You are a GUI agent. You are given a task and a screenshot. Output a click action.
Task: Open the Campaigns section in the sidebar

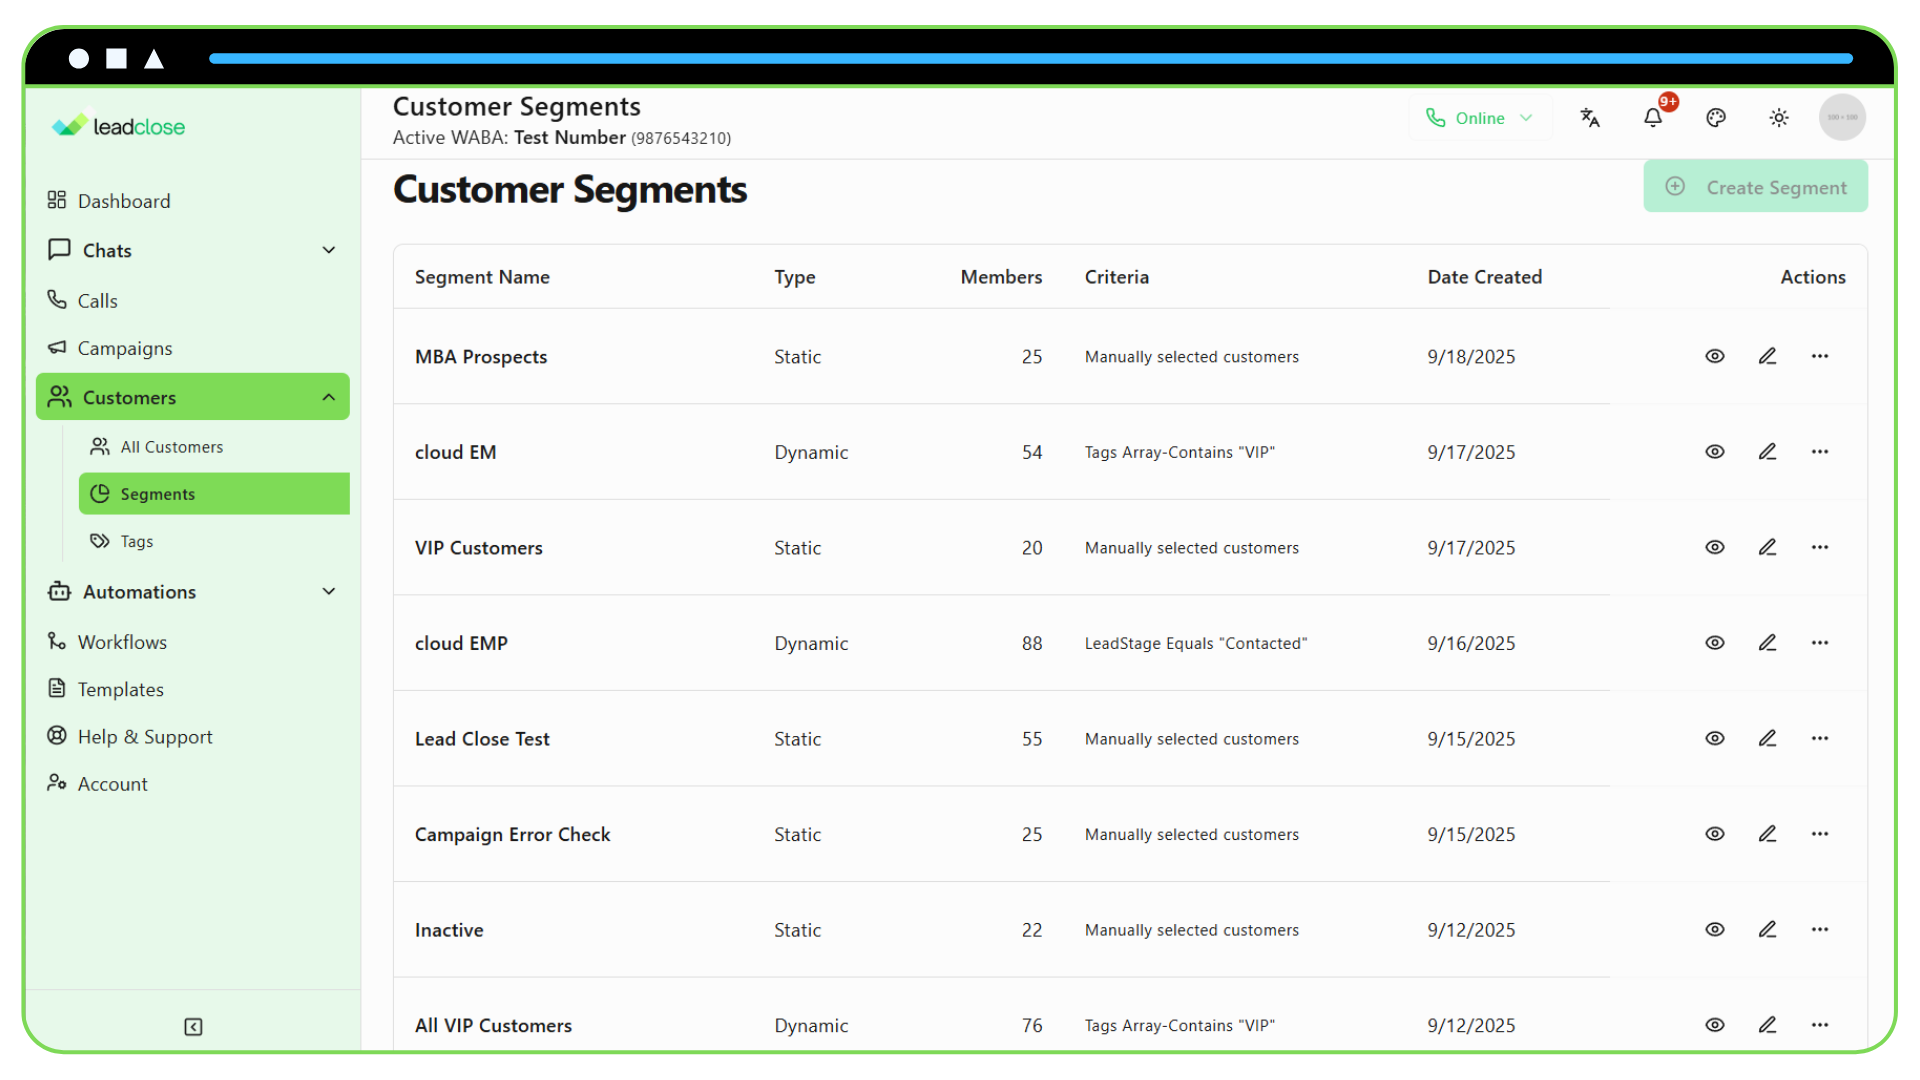pos(126,348)
